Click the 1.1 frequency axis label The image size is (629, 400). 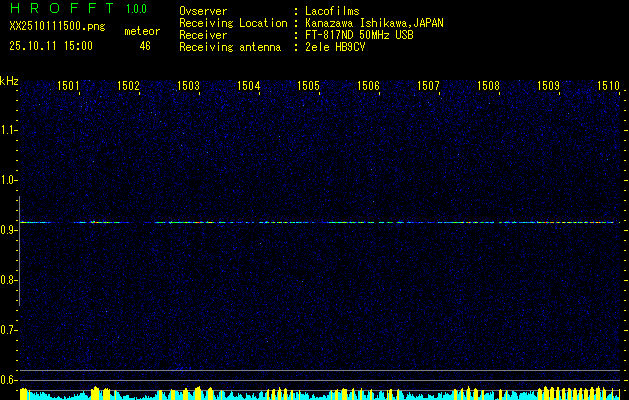coord(9,130)
